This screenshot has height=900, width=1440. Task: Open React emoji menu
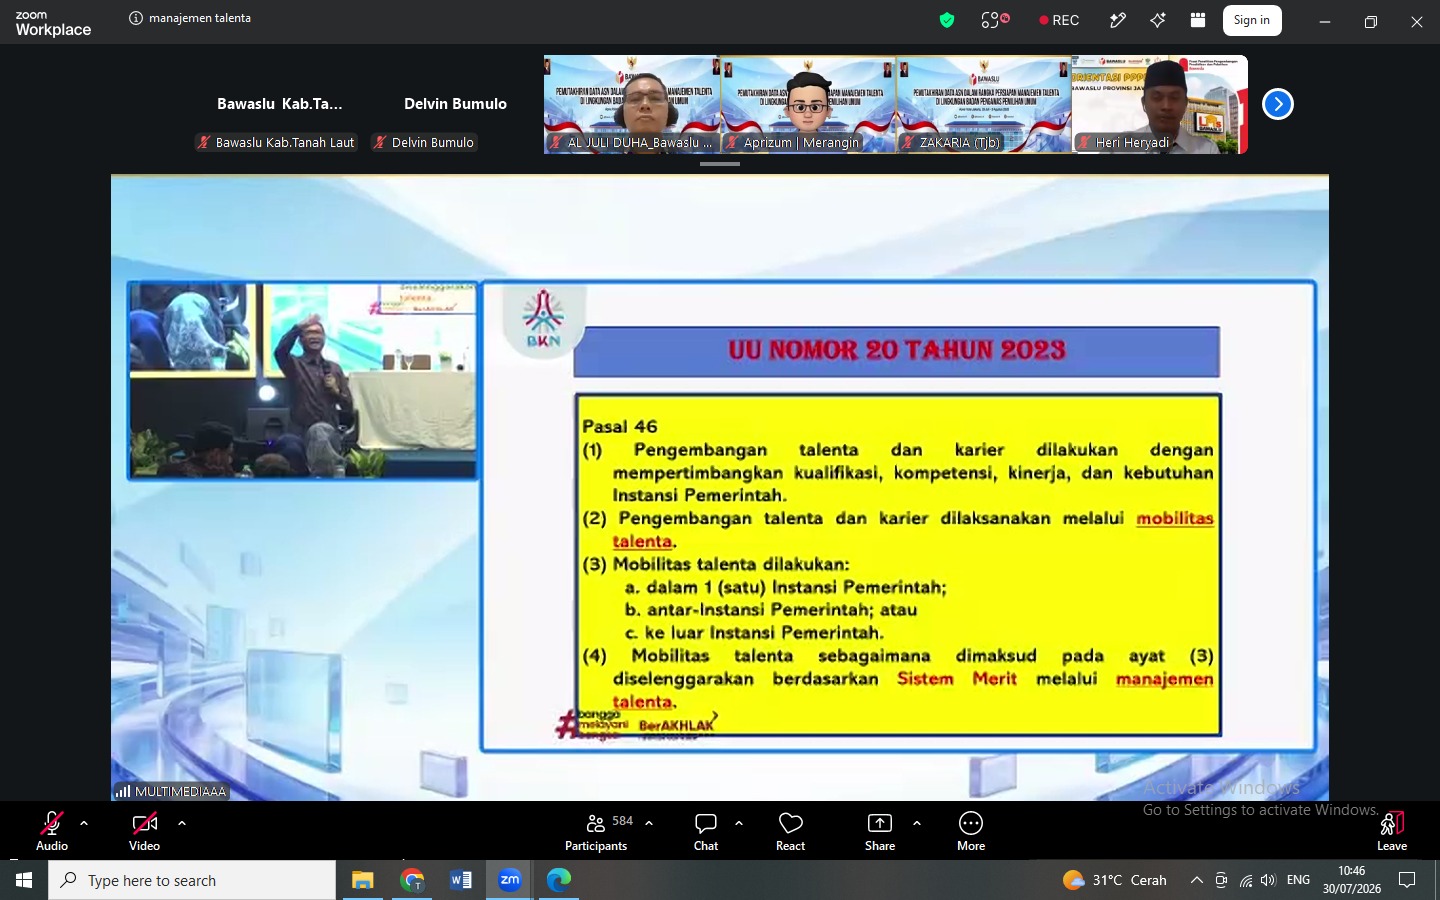790,831
